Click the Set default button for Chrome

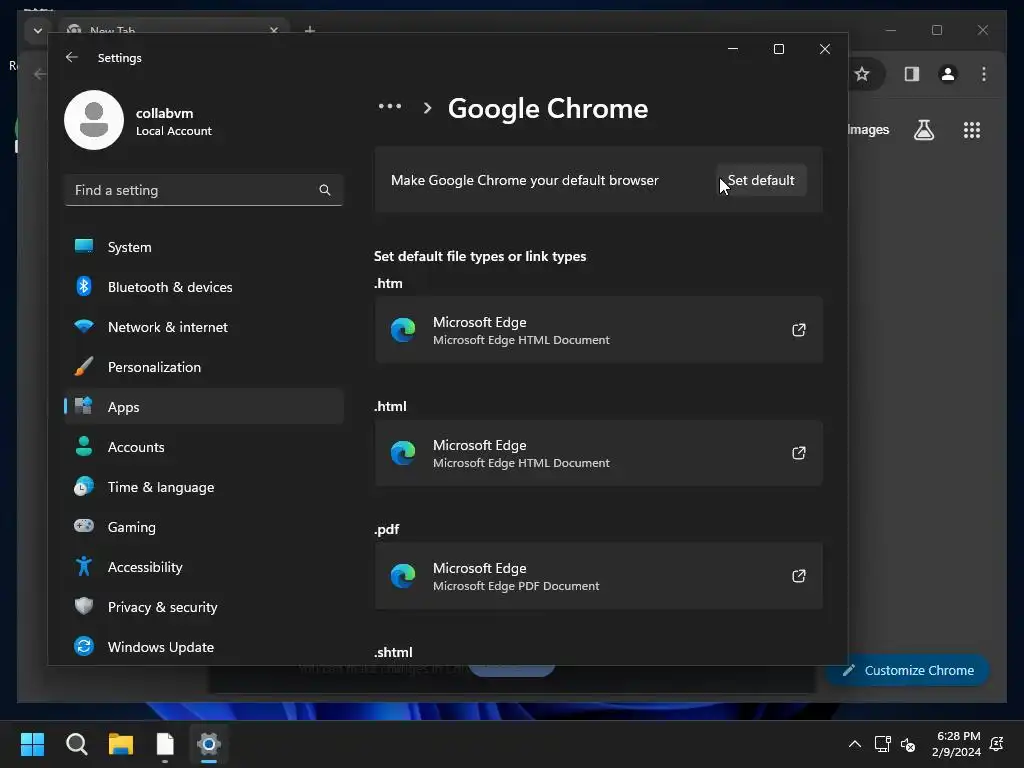[761, 180]
